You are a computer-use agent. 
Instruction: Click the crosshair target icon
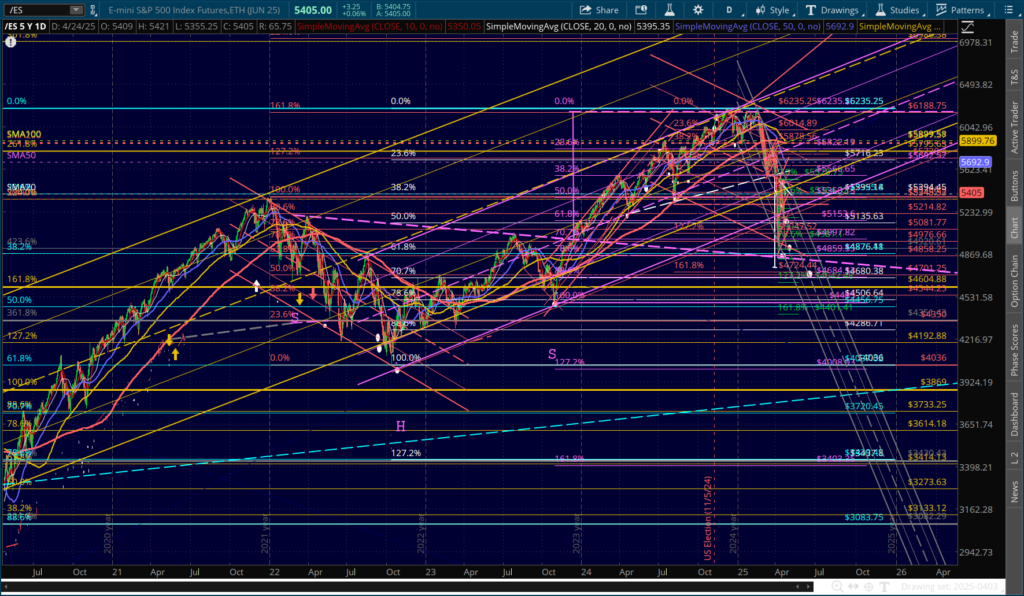(869, 587)
